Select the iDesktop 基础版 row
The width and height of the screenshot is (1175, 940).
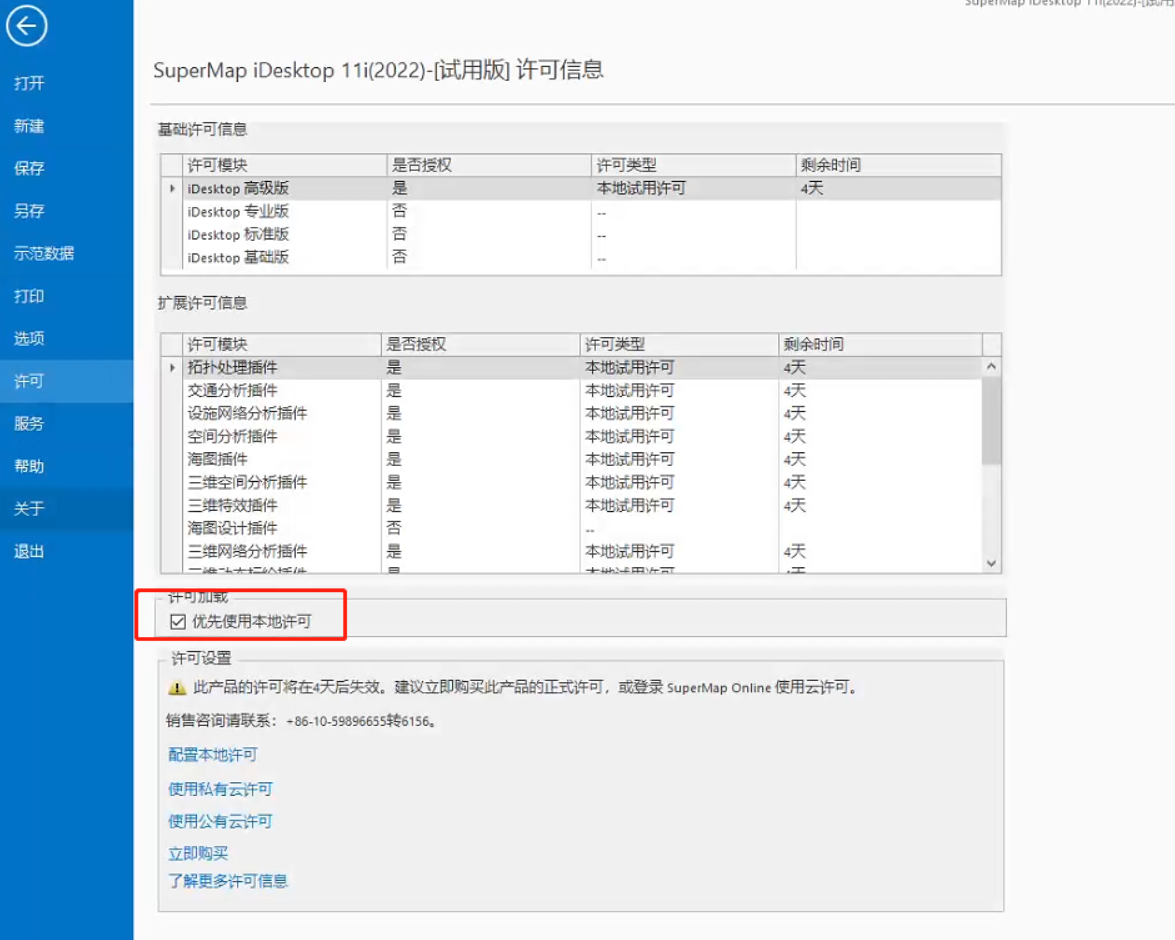click(x=581, y=257)
